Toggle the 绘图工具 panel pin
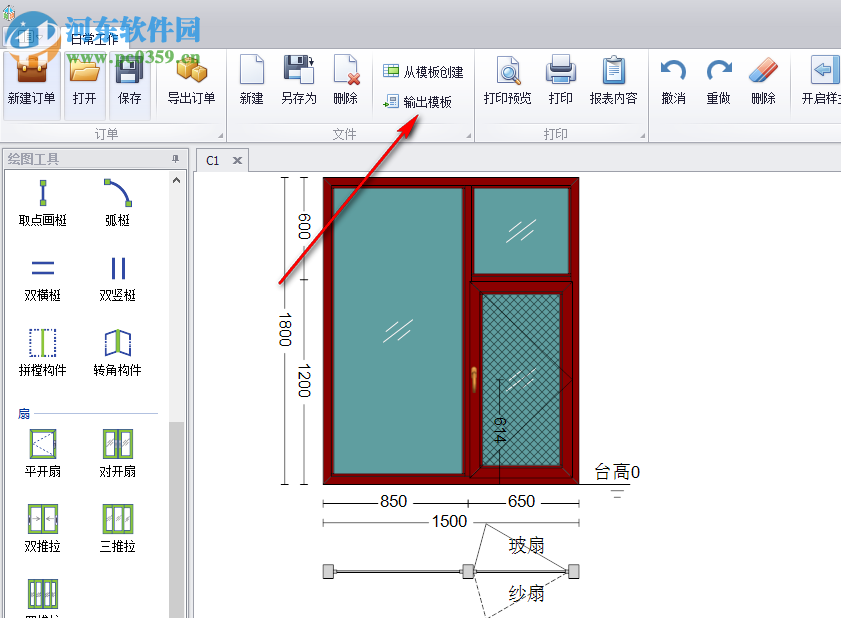This screenshot has height=618, width=841. pos(175,159)
